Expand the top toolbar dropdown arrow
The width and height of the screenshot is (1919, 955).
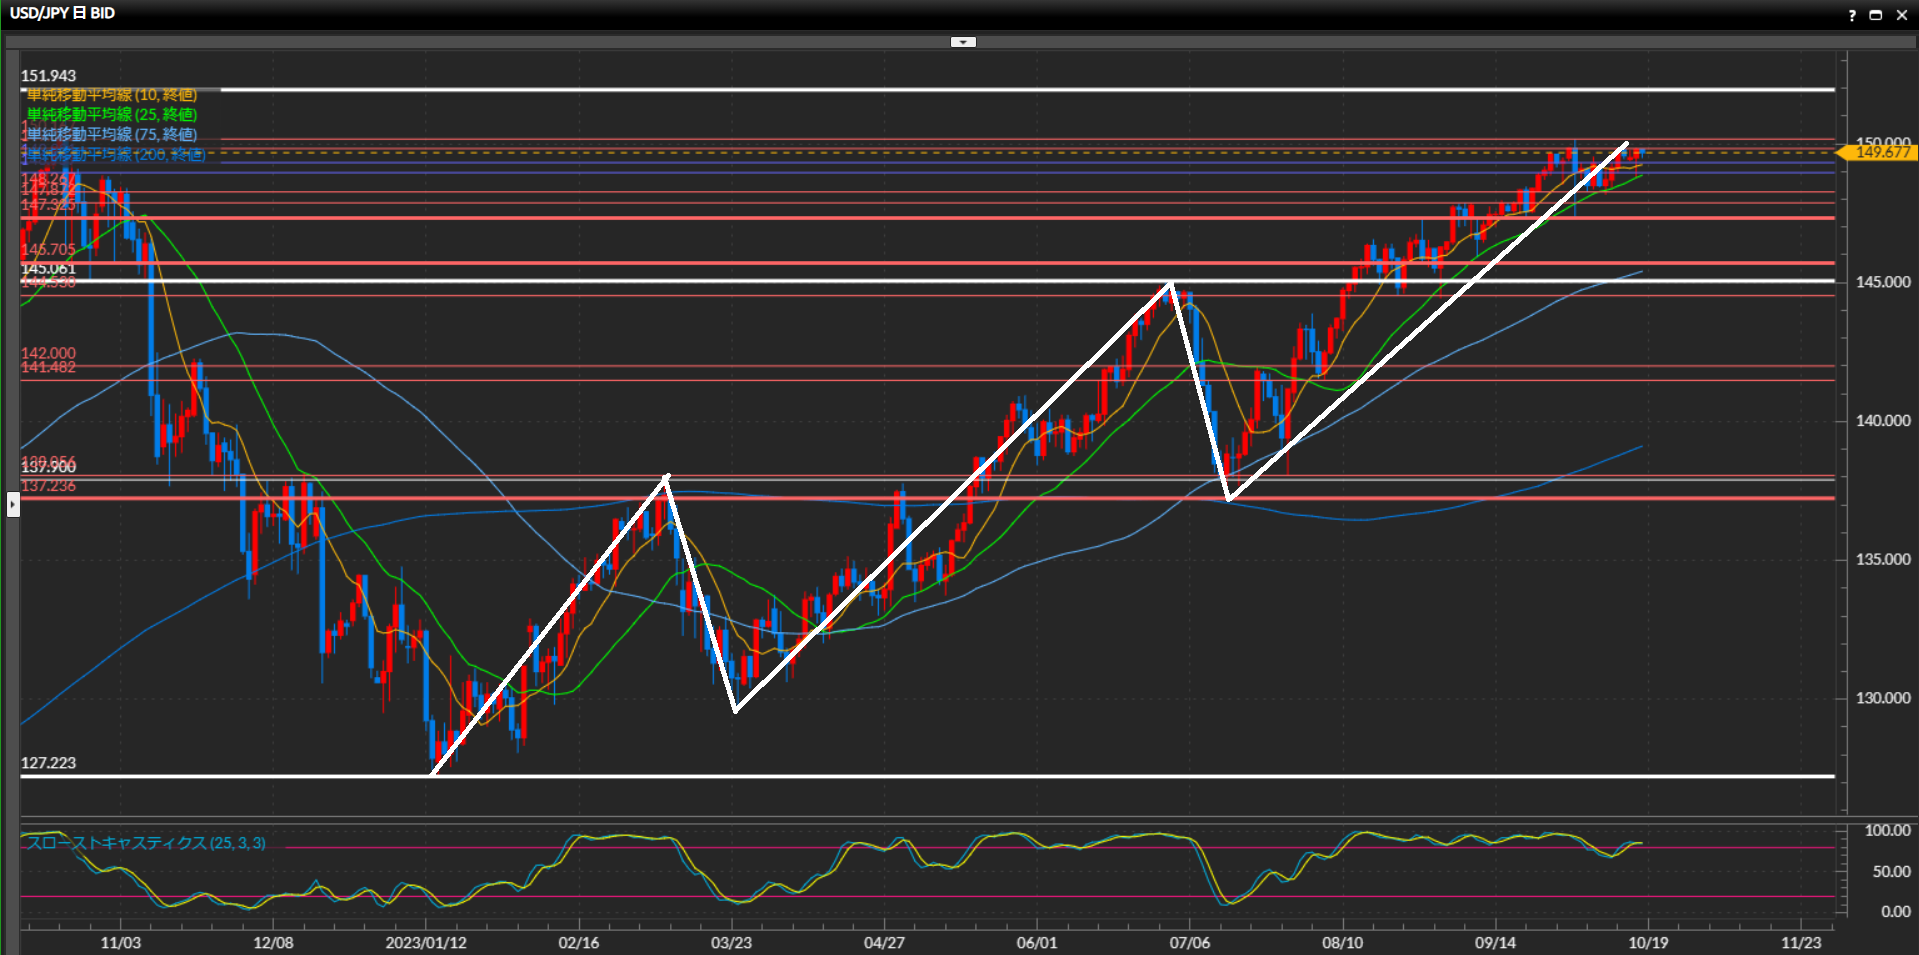tap(963, 42)
